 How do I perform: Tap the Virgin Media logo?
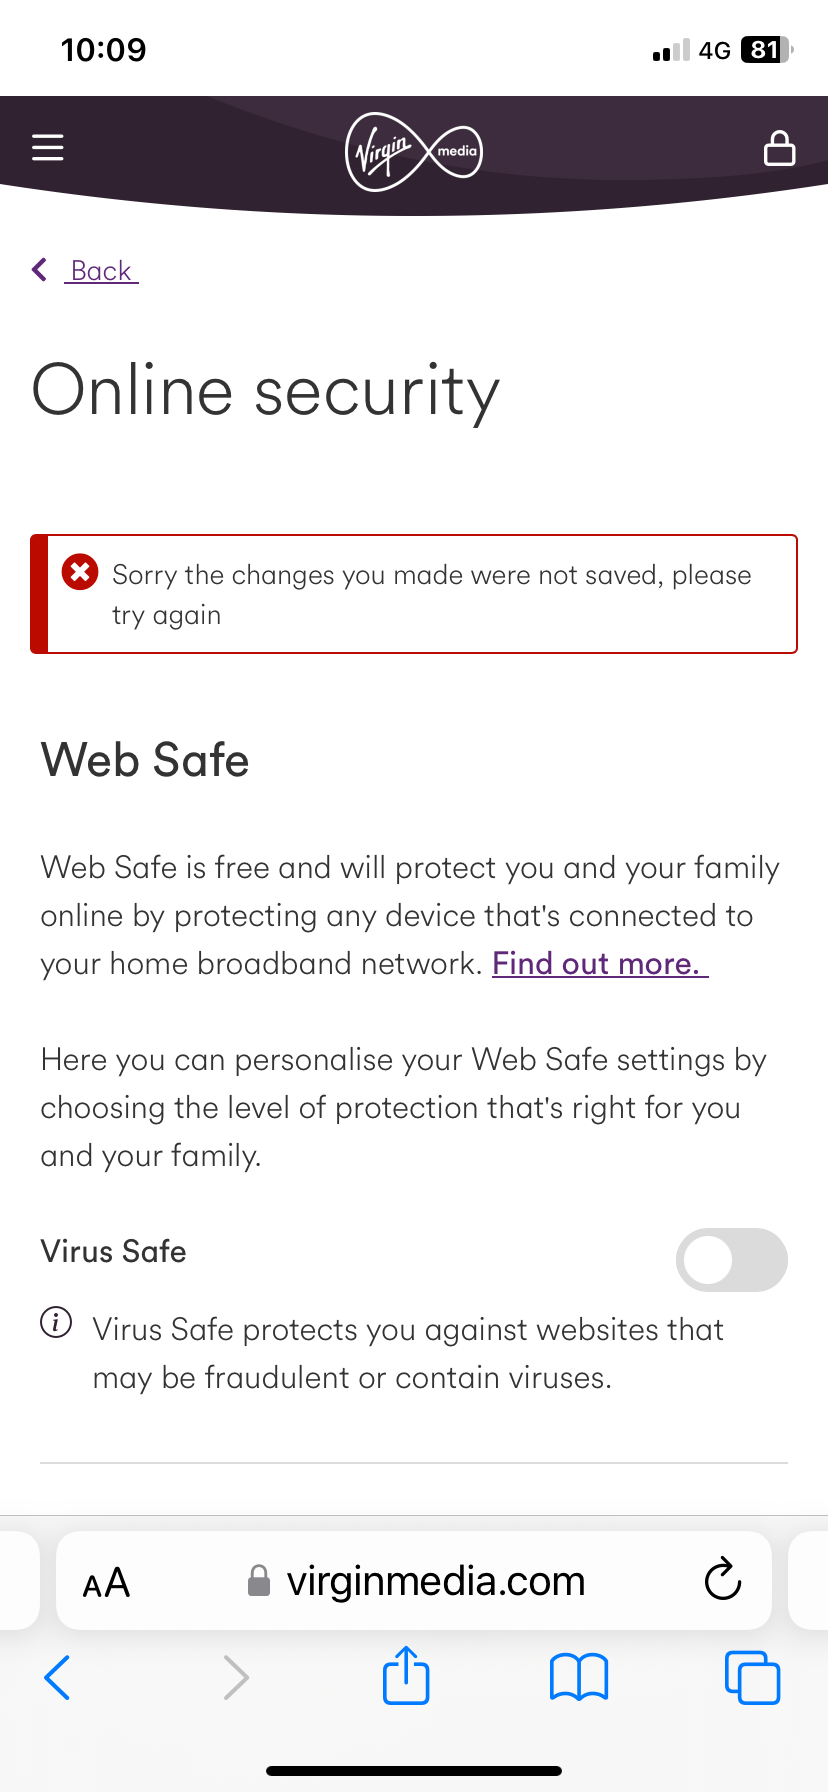(x=414, y=151)
